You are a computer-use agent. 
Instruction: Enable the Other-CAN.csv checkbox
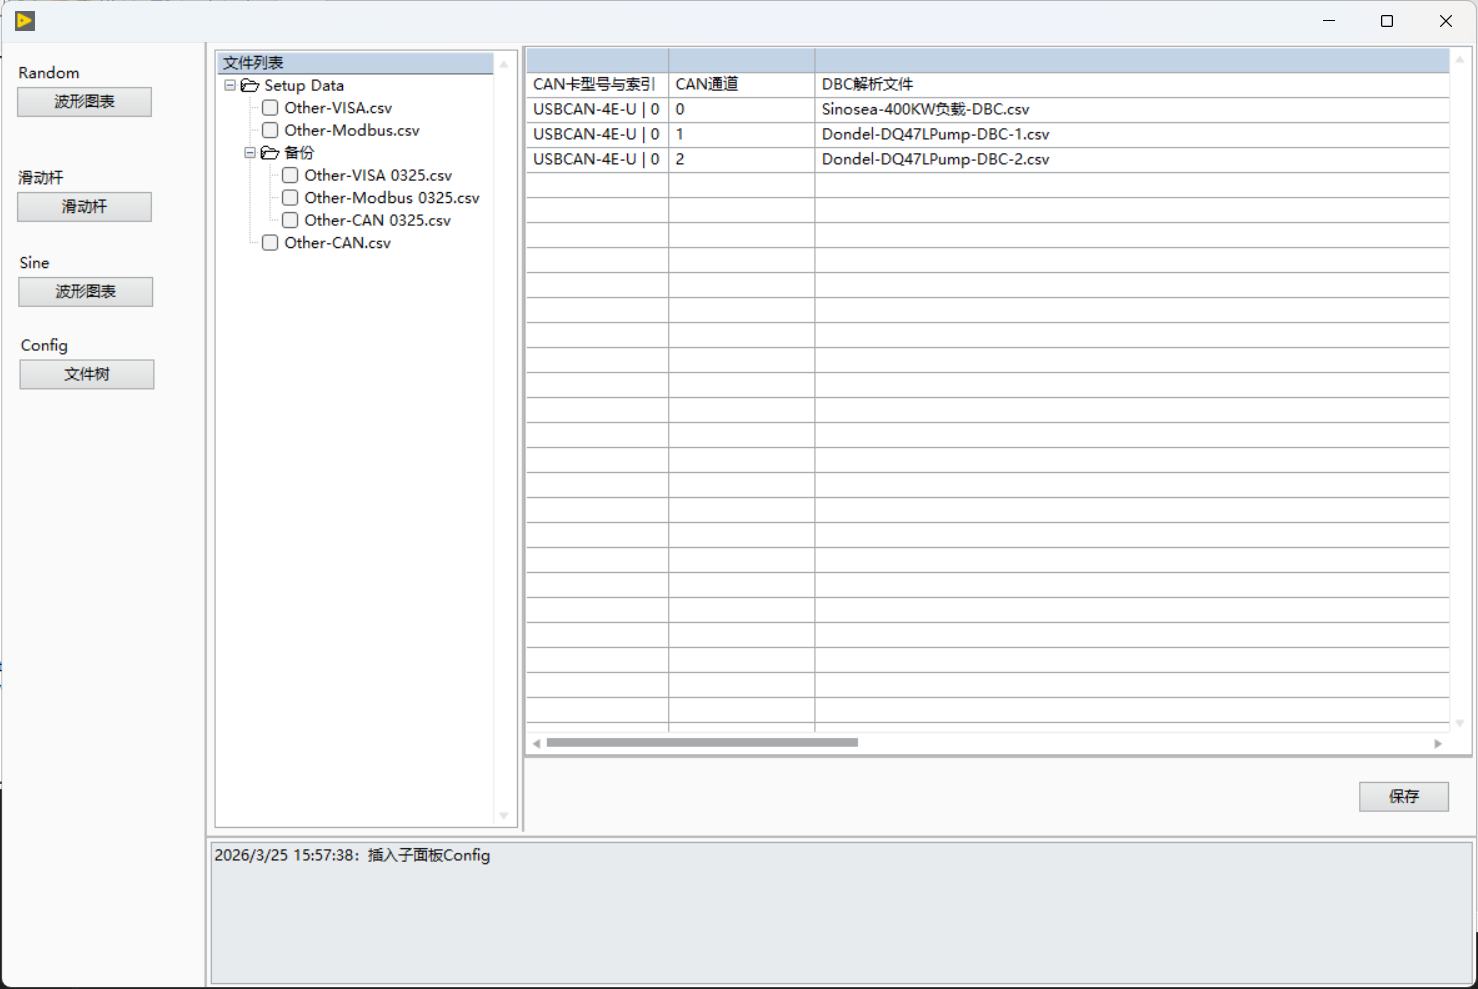pyautogui.click(x=270, y=243)
